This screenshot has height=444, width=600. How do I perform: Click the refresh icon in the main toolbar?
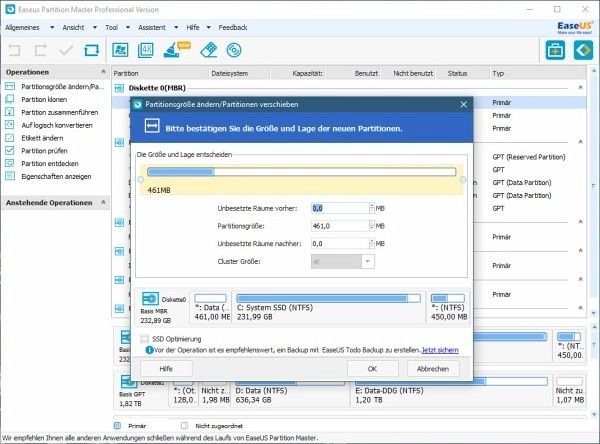tap(91, 50)
